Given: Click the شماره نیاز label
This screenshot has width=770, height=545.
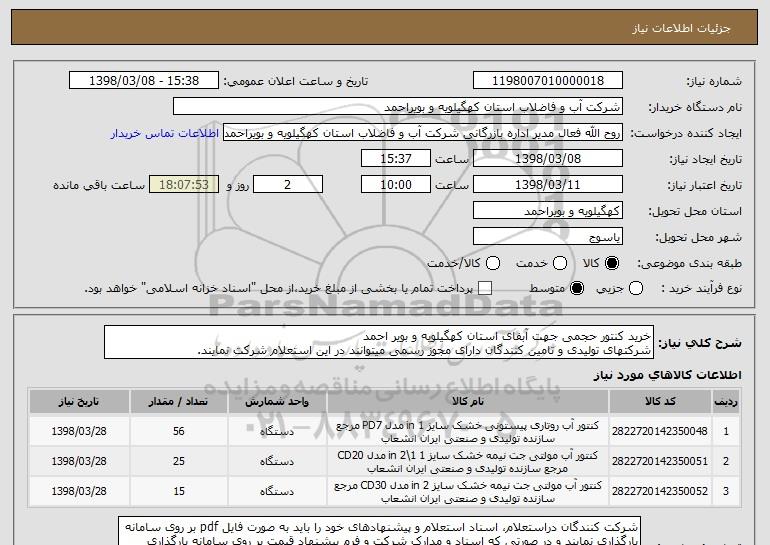Looking at the screenshot, I should coord(714,81).
